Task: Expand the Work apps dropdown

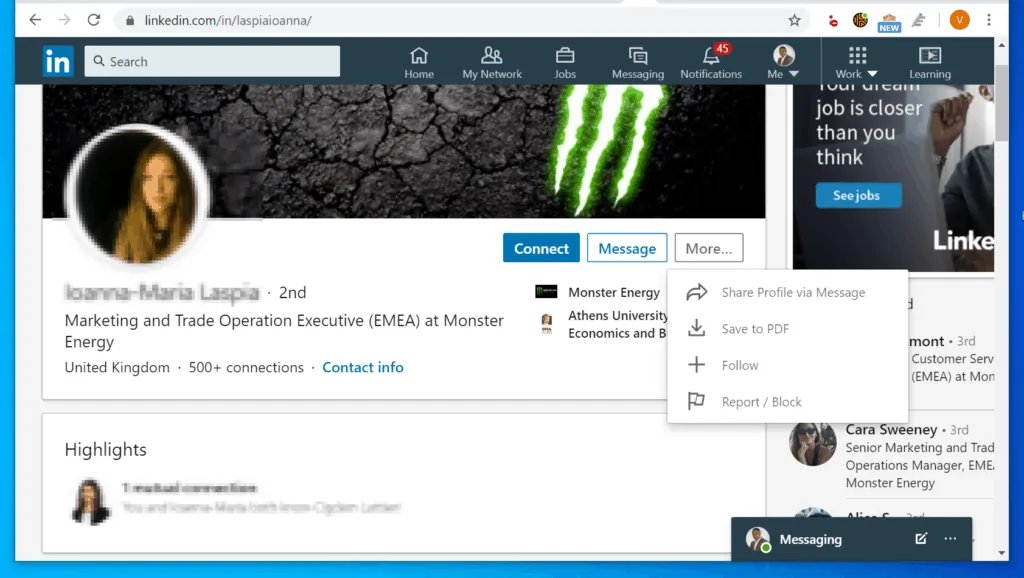Action: (857, 63)
